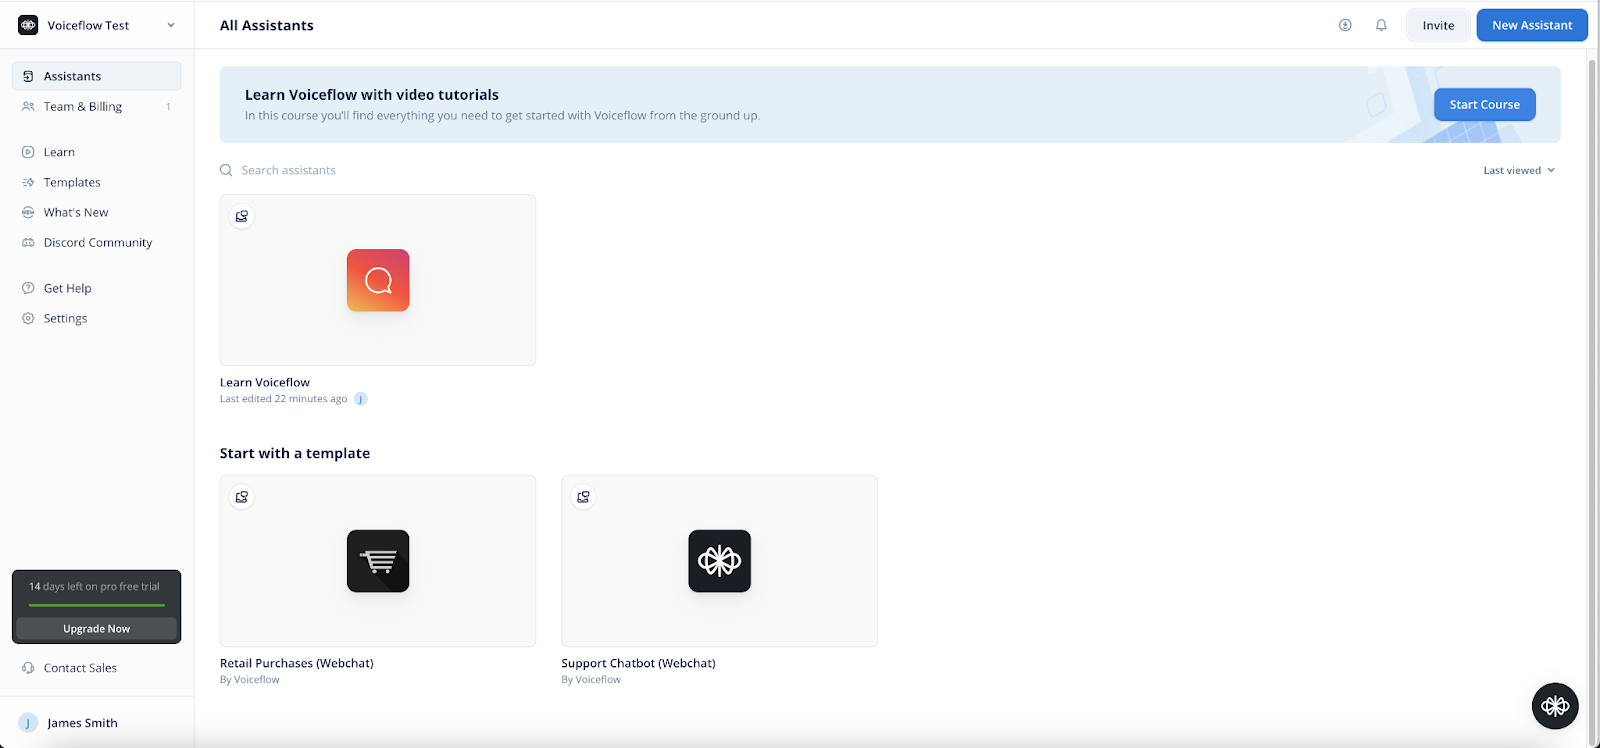Click the Assistants sidebar icon
The height and width of the screenshot is (748, 1600).
(28, 76)
